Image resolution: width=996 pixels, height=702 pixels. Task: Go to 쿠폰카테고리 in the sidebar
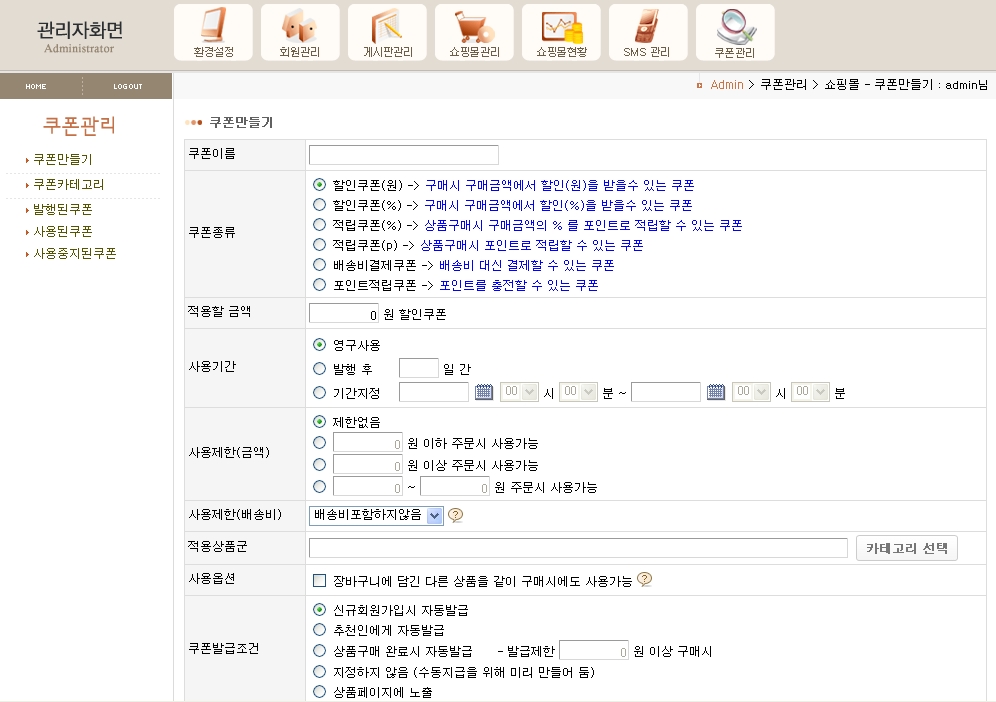tap(68, 185)
